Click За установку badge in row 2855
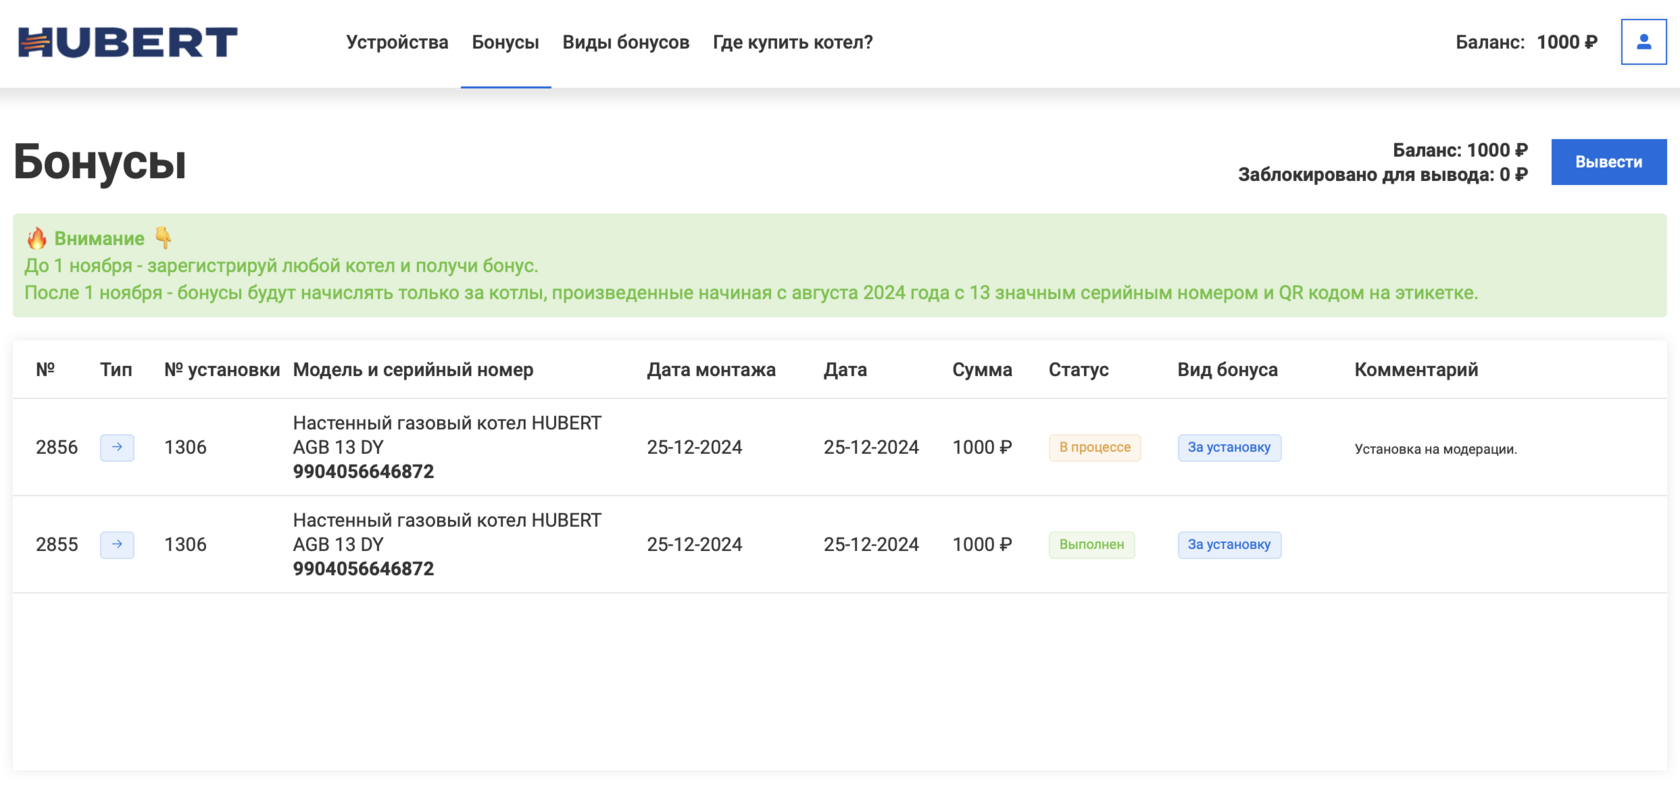This screenshot has height=790, width=1680. pyautogui.click(x=1229, y=544)
